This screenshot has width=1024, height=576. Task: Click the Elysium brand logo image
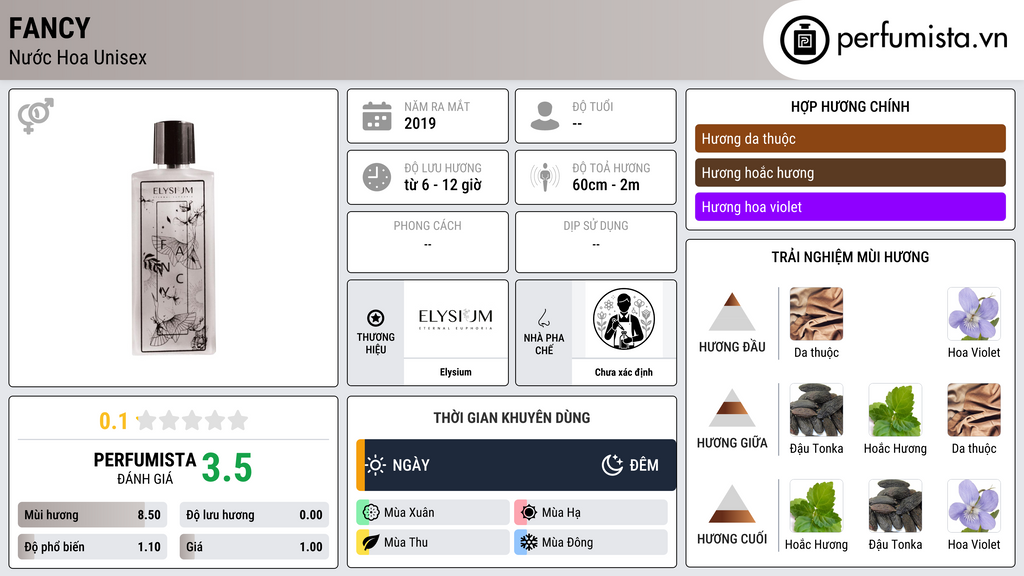pyautogui.click(x=456, y=319)
